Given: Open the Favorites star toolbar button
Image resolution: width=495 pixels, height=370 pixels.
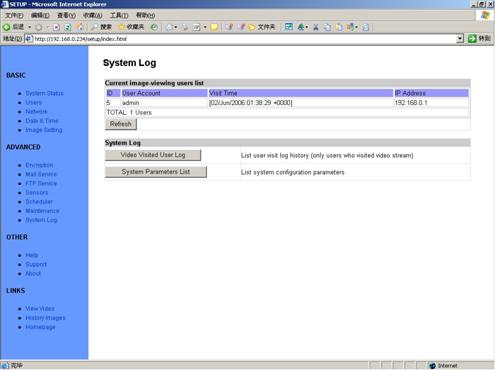Looking at the screenshot, I should (x=131, y=27).
